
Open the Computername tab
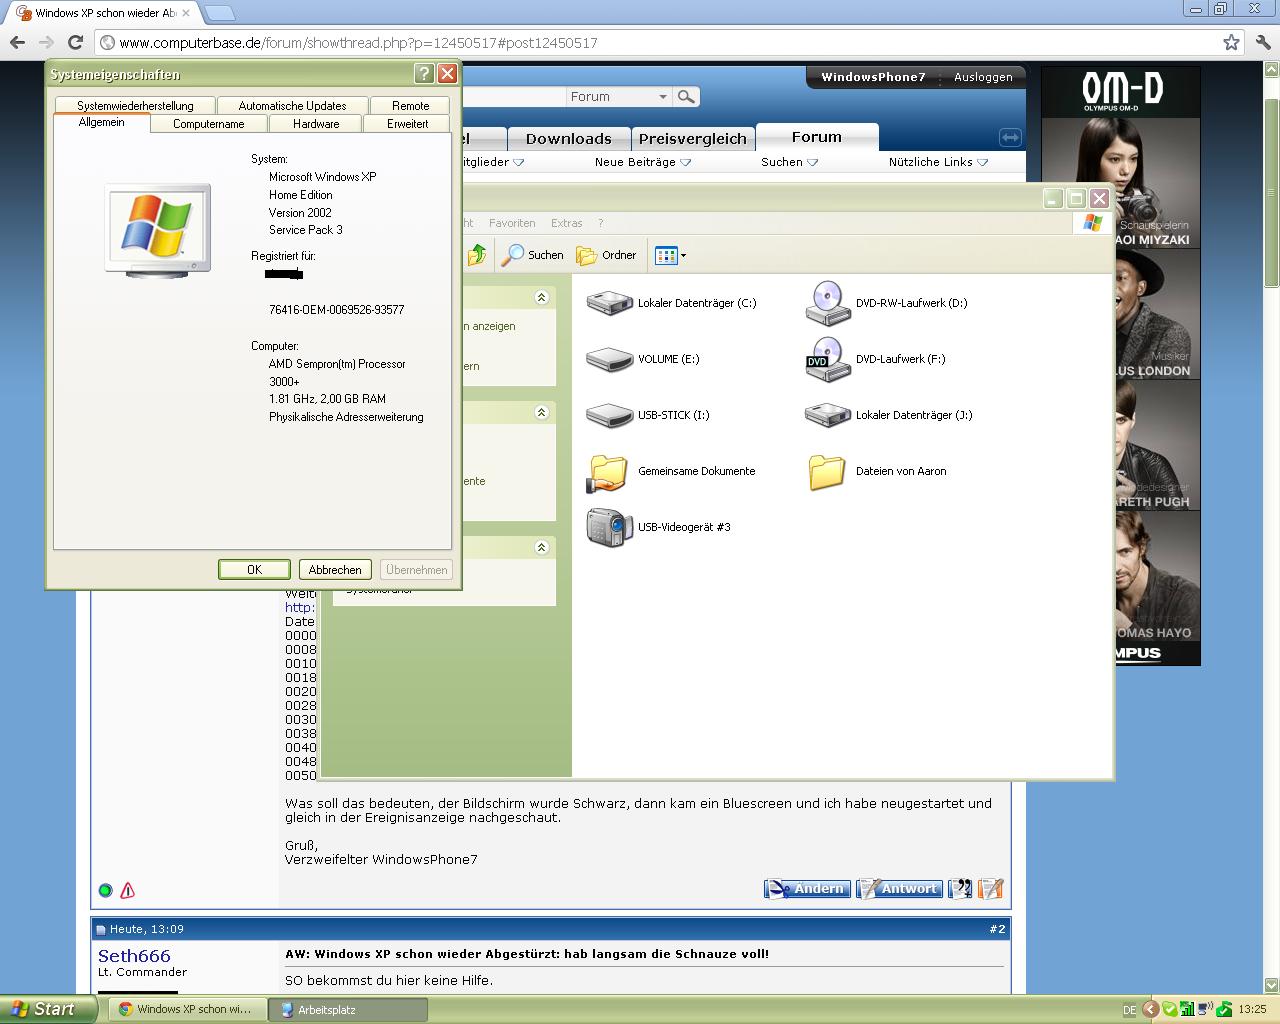coord(208,124)
